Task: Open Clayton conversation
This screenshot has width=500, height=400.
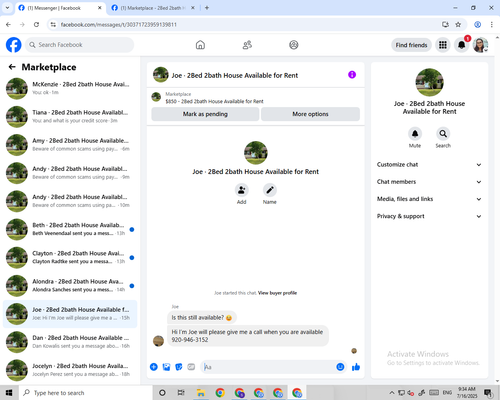Action: point(70,257)
